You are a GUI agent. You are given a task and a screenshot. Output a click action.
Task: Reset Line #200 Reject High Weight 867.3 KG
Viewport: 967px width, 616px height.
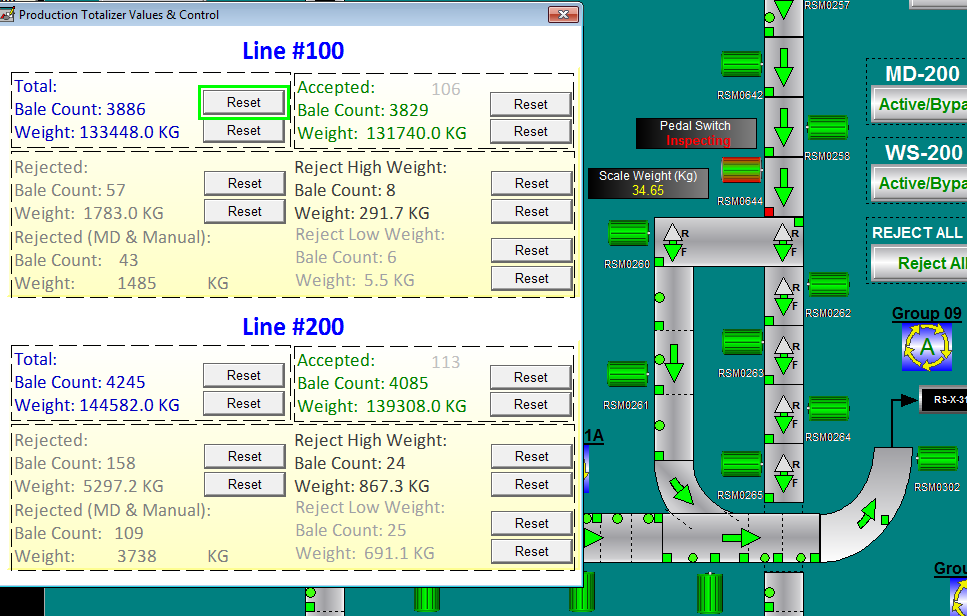coord(532,484)
